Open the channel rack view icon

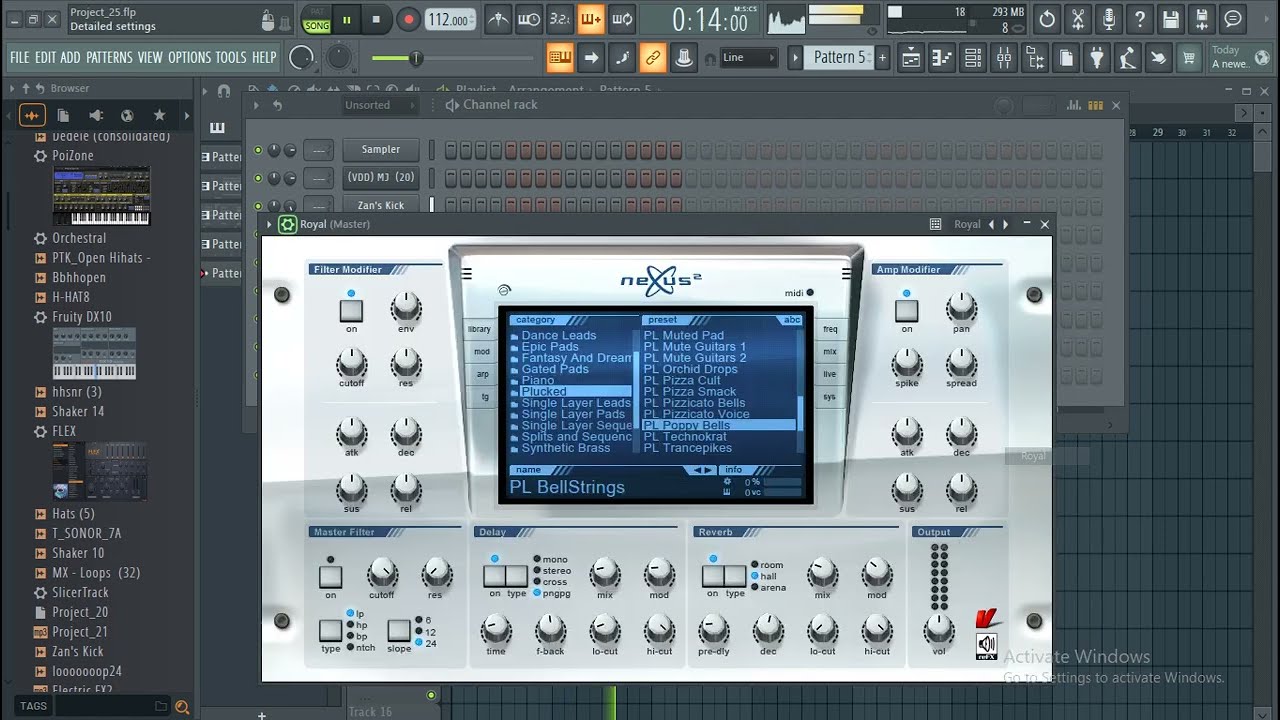pyautogui.click(x=973, y=58)
